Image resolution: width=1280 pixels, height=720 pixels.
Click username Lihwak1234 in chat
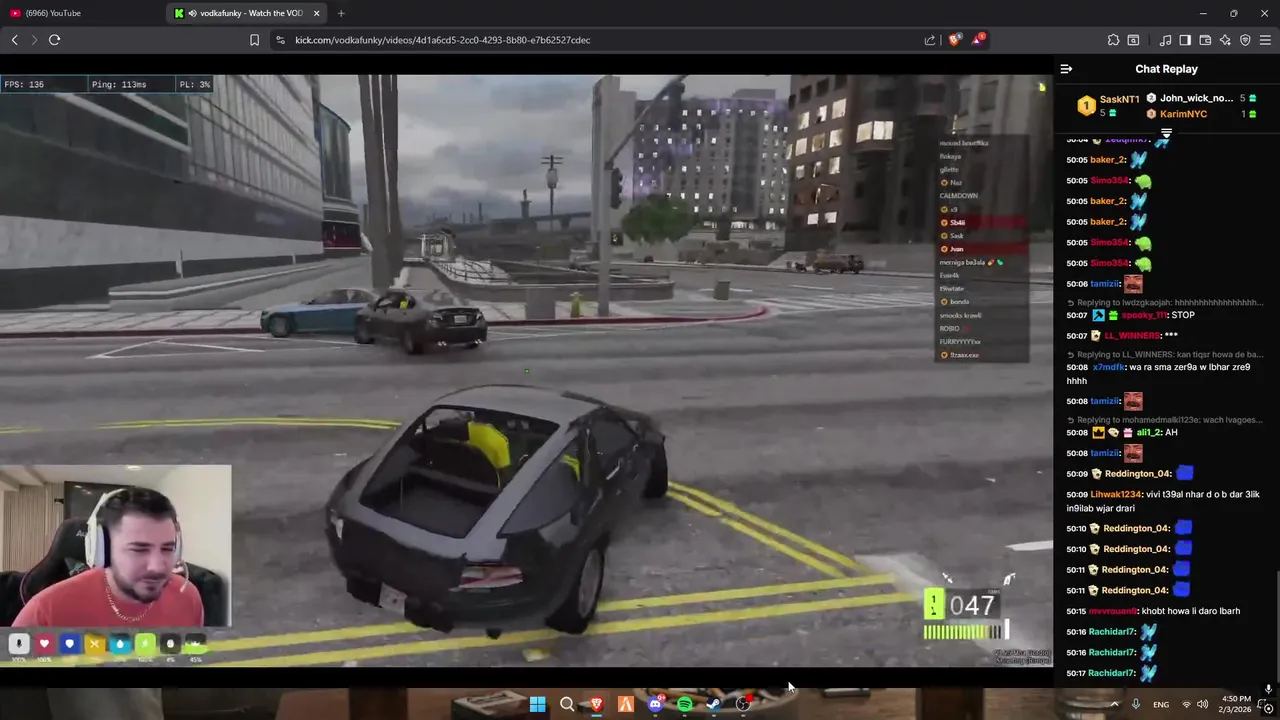click(1116, 494)
